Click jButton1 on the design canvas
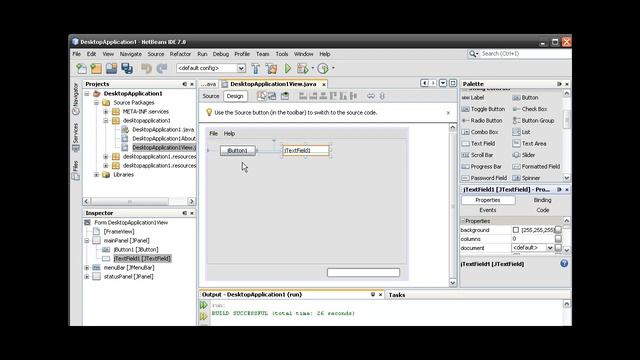 point(238,150)
